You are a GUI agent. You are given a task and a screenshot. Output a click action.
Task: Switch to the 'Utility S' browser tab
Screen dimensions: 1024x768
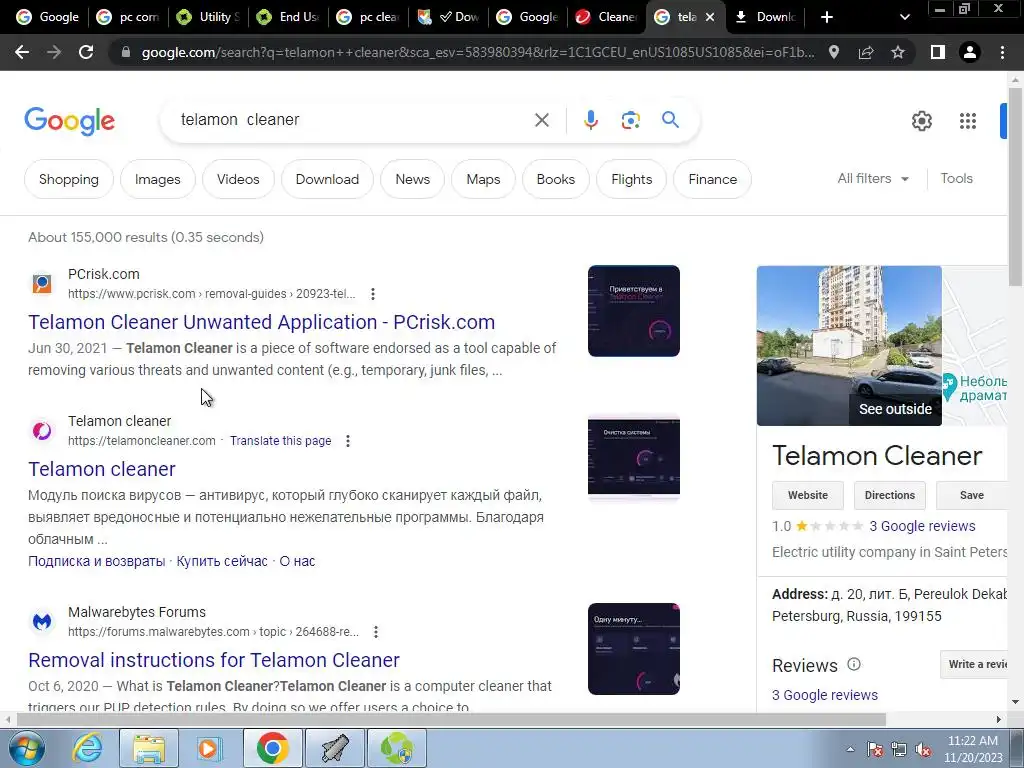(x=208, y=17)
